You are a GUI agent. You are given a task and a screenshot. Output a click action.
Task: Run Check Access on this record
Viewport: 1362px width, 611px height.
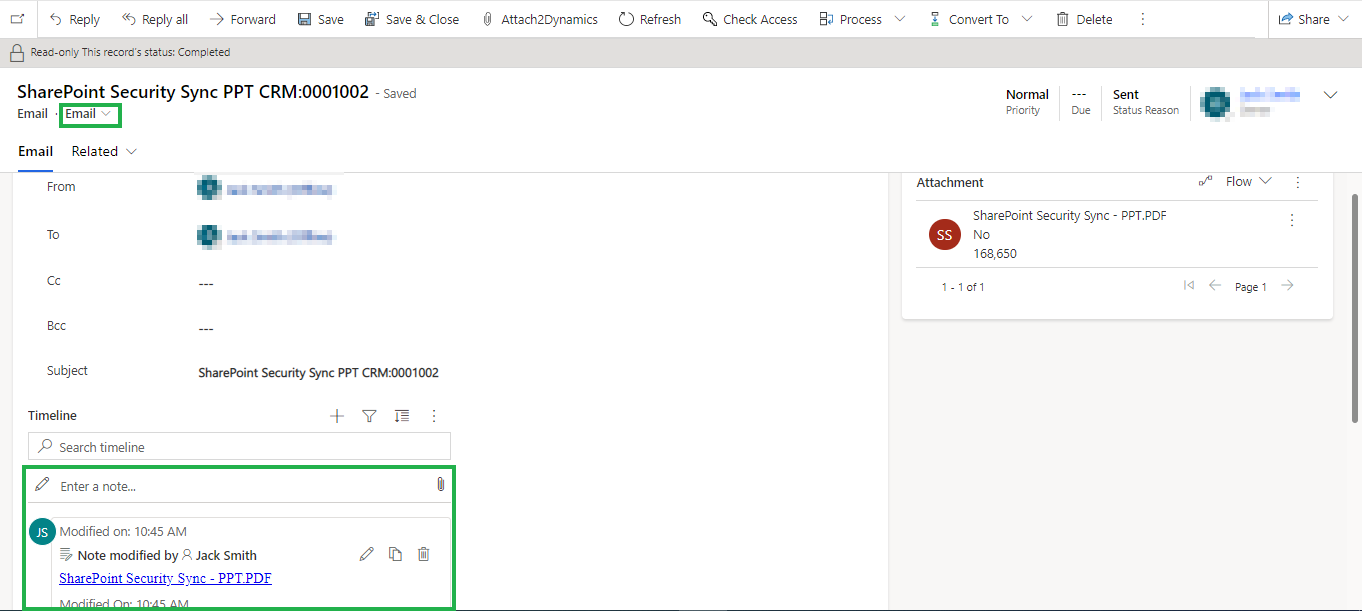(749, 18)
